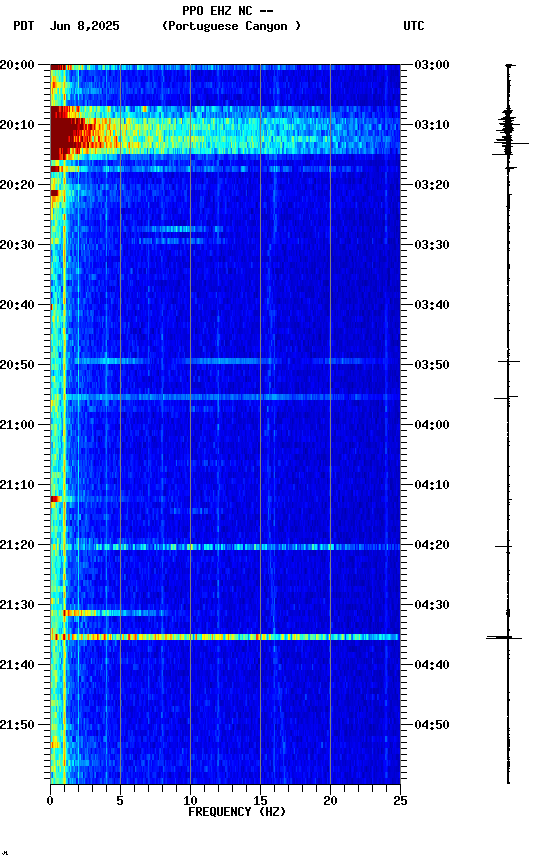Click the '0' frequency axis tick label
Viewport: 552px width, 864px height.
tap(50, 801)
